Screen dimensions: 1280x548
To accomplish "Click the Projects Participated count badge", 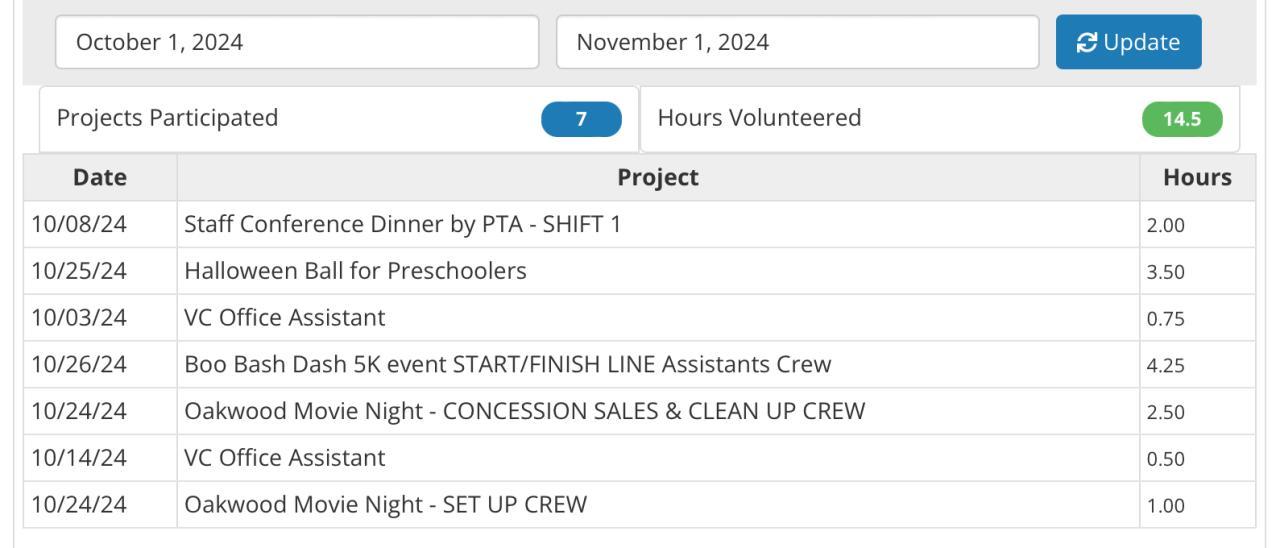I will pos(581,119).
